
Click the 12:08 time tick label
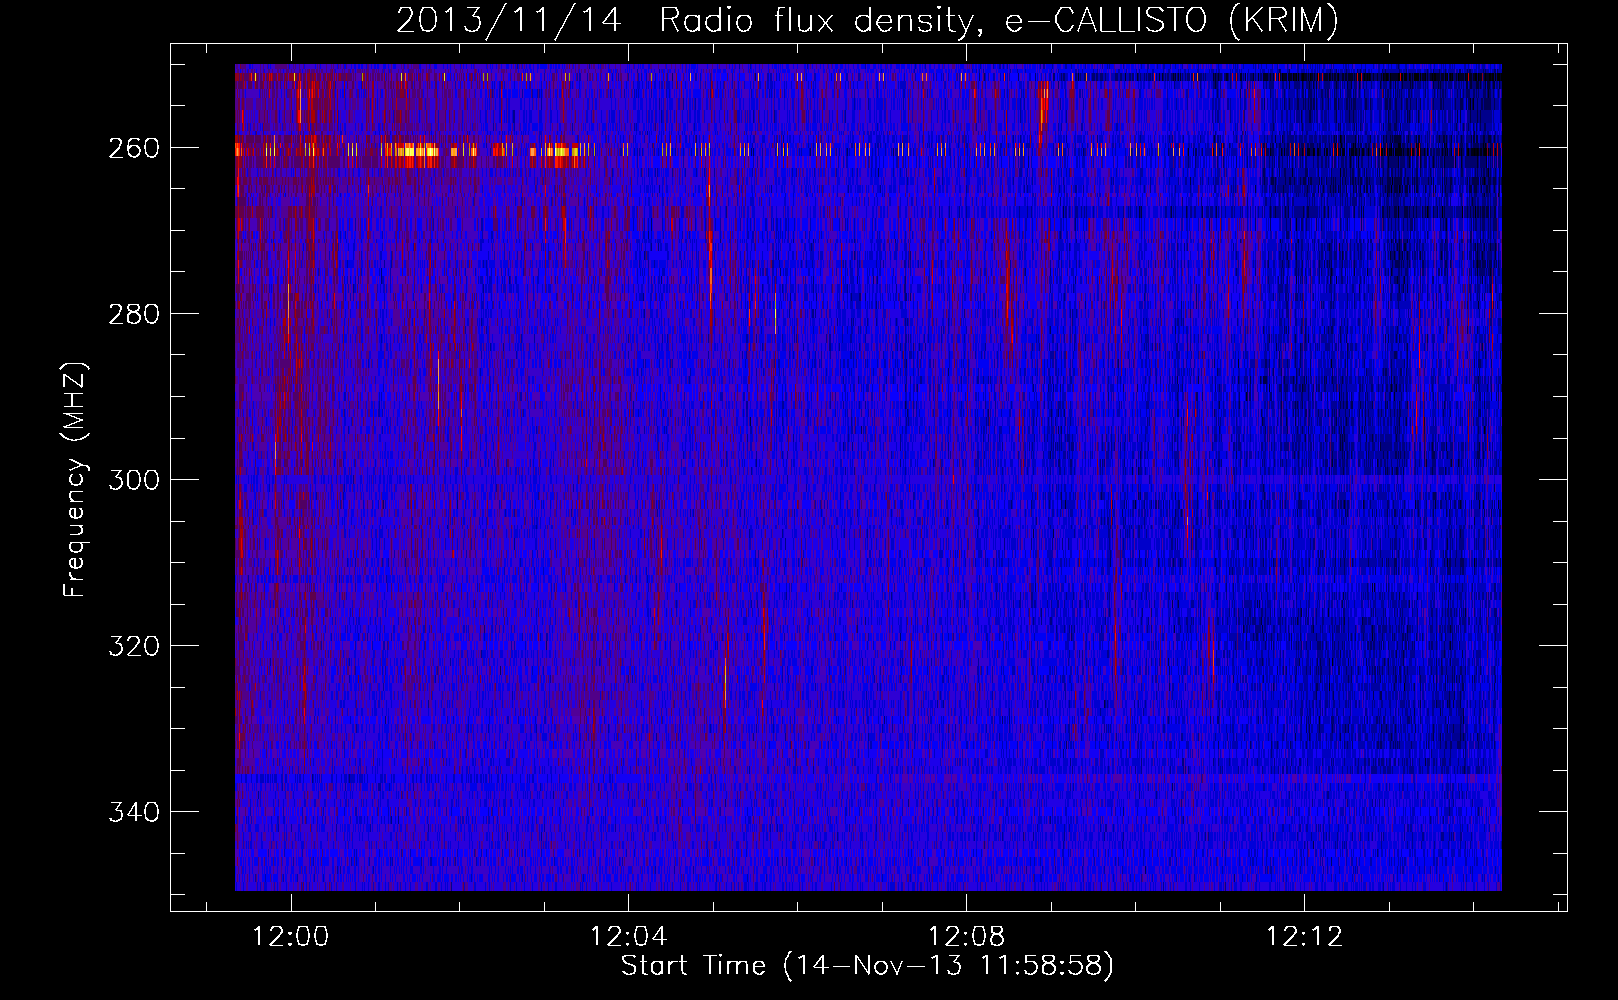click(967, 937)
